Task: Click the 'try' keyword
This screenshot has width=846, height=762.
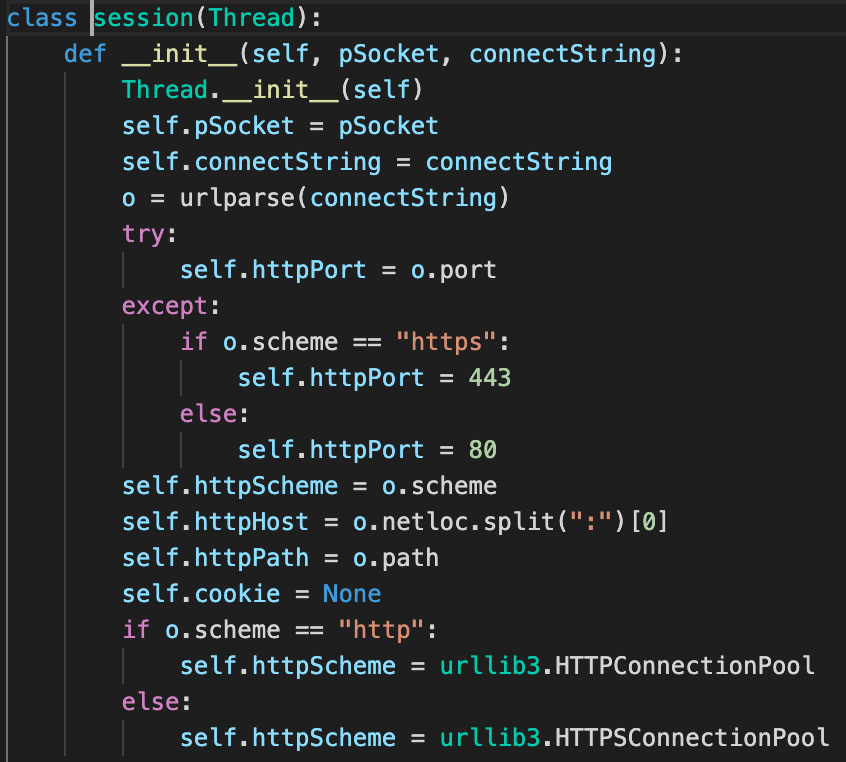Action: click(x=143, y=234)
